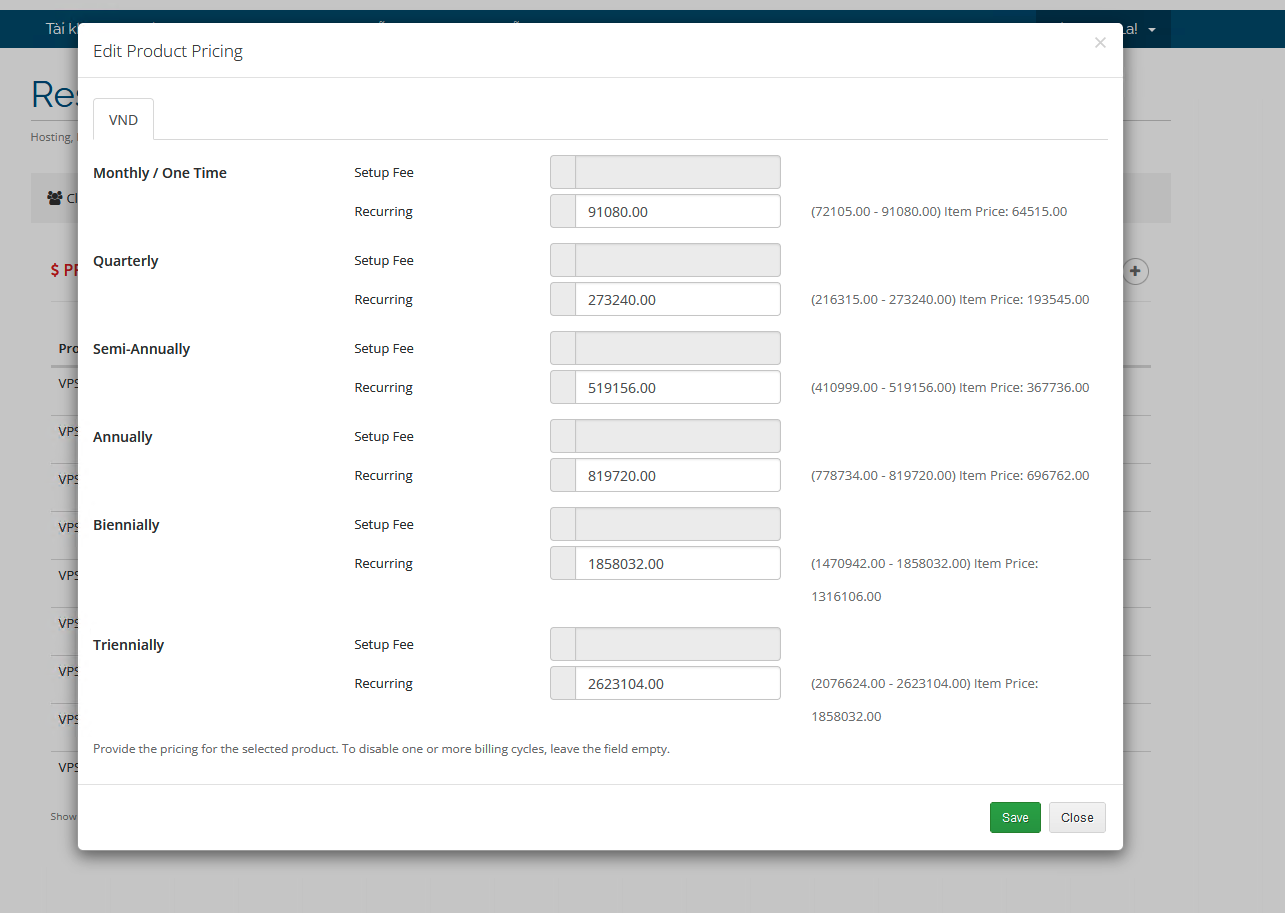Click the Quarterly Setup Fee field
This screenshot has width=1285, height=913.
pos(677,260)
